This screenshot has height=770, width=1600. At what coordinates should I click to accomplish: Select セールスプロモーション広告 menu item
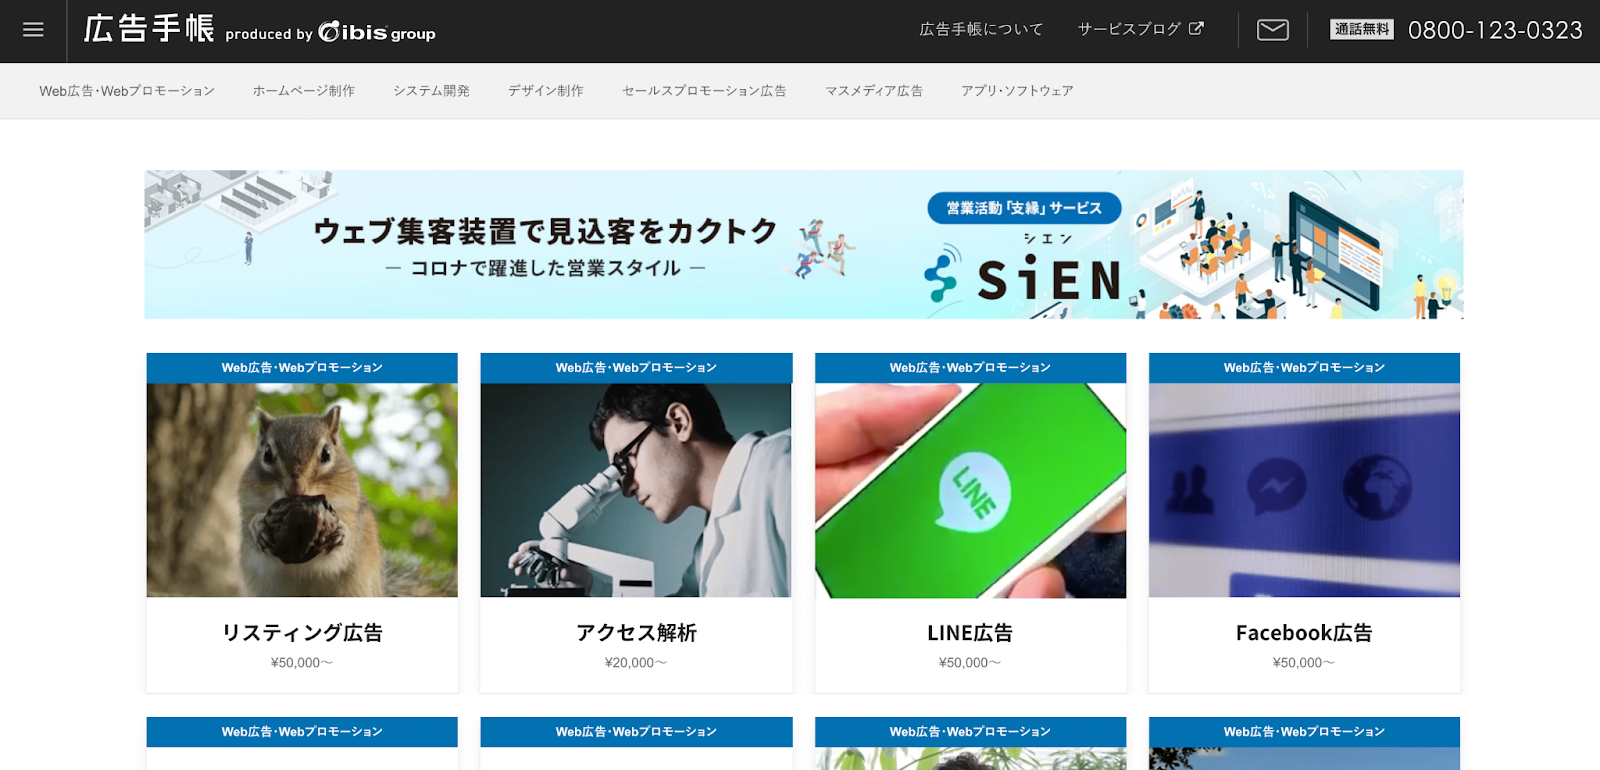point(704,91)
